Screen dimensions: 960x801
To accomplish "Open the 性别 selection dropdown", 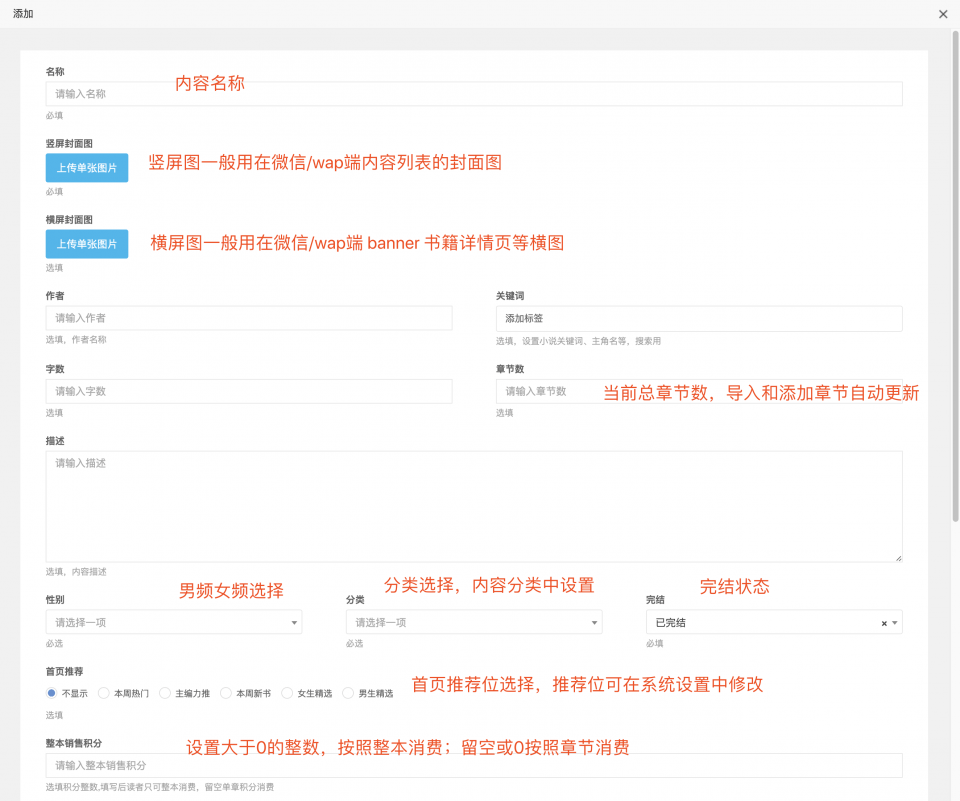I will point(173,622).
